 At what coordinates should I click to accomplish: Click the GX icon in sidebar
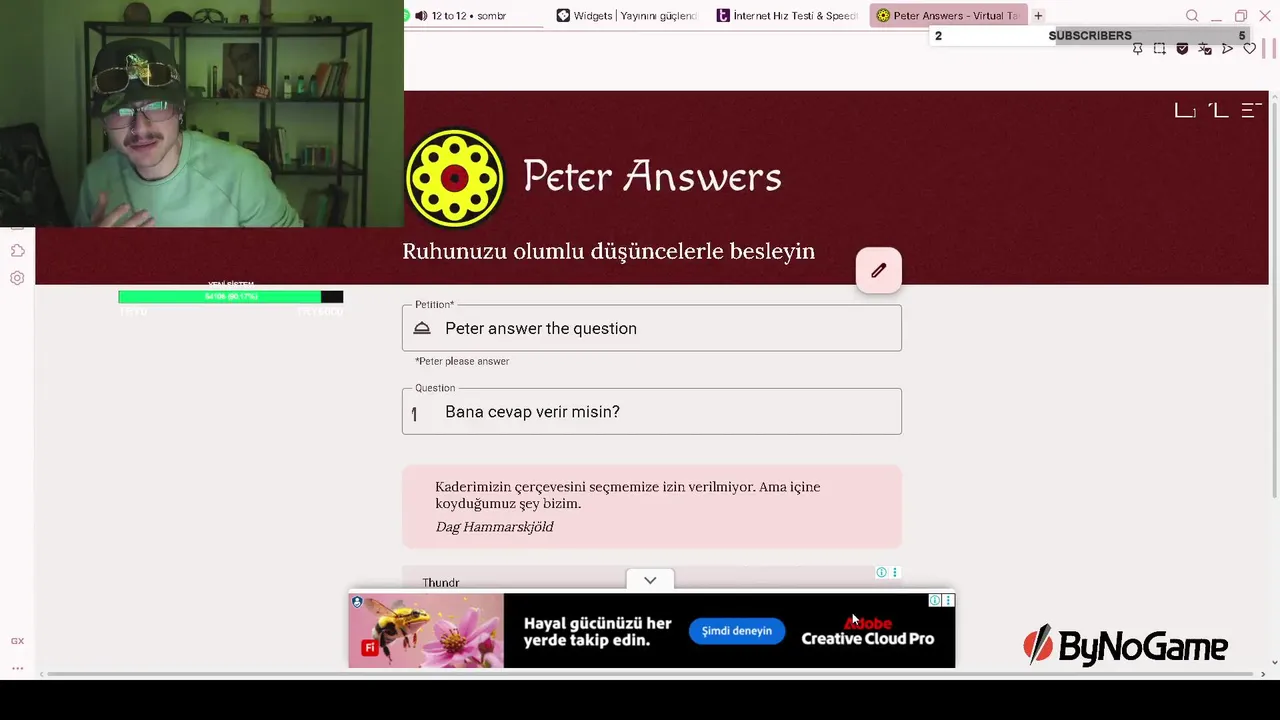click(17, 641)
